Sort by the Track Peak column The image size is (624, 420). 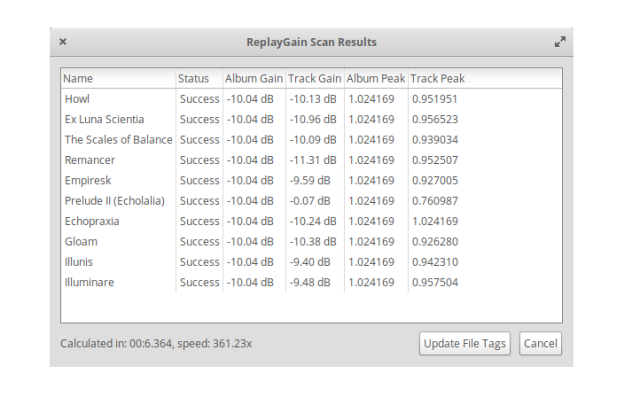click(437, 78)
